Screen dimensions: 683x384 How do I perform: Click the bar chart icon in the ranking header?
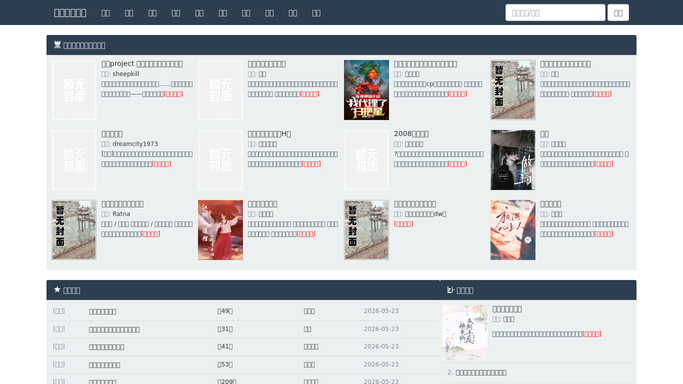(450, 290)
